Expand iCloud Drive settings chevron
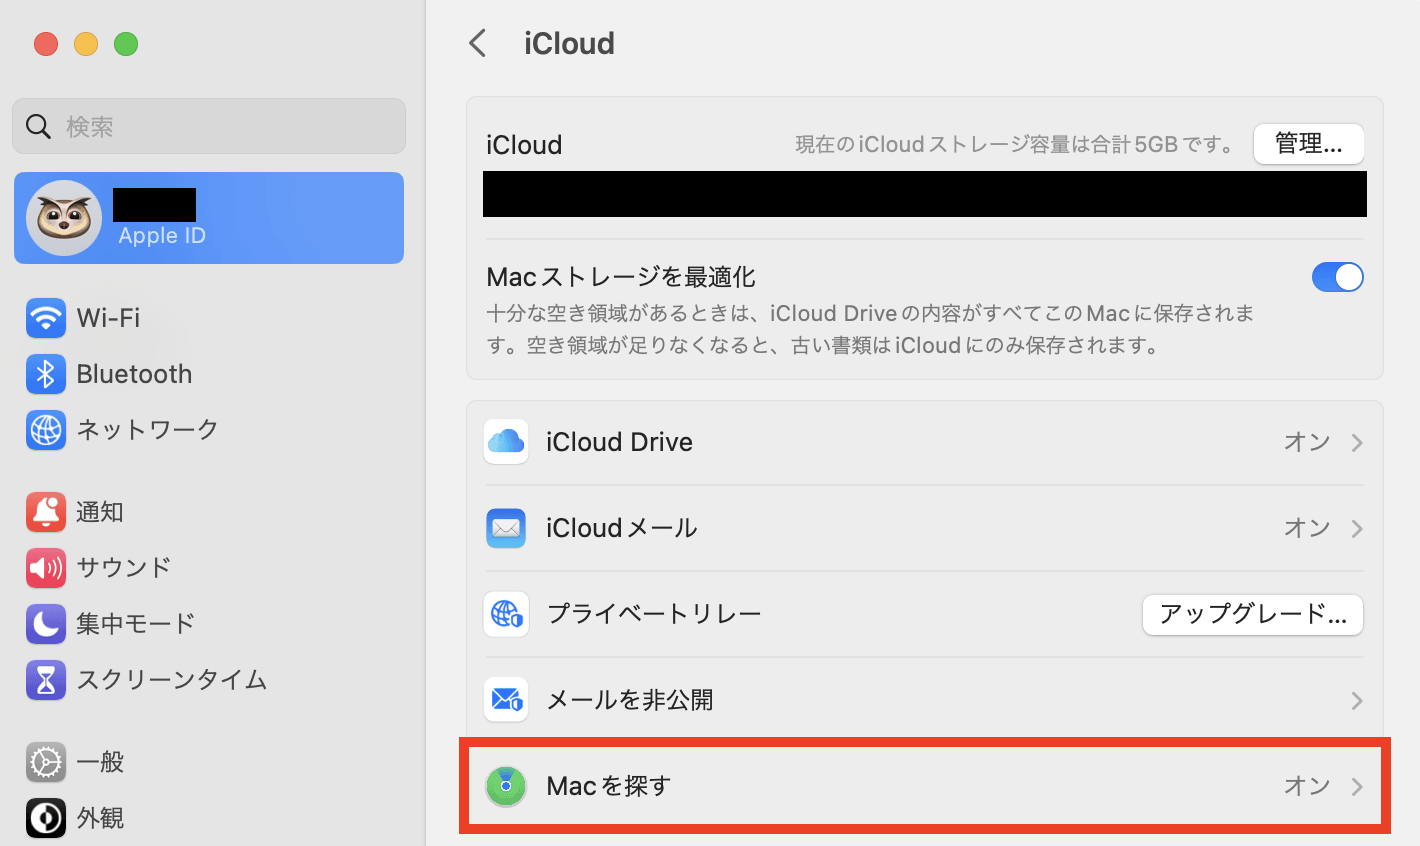This screenshot has height=846, width=1420. click(1357, 442)
